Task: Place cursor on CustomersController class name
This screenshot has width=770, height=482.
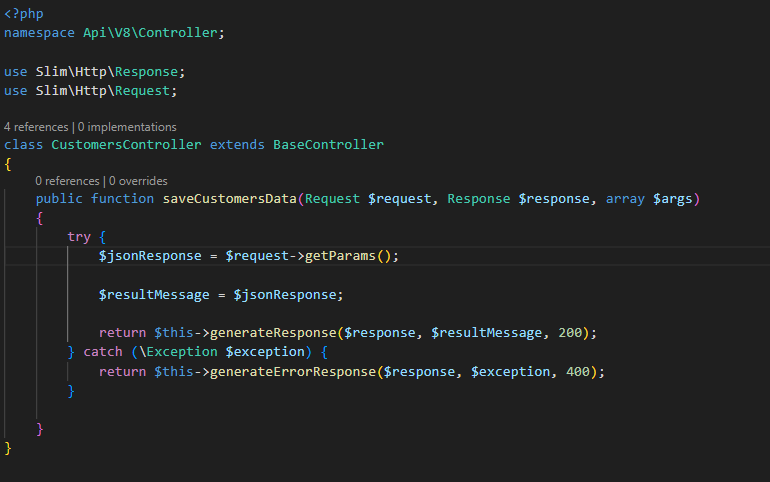Action: (126, 145)
